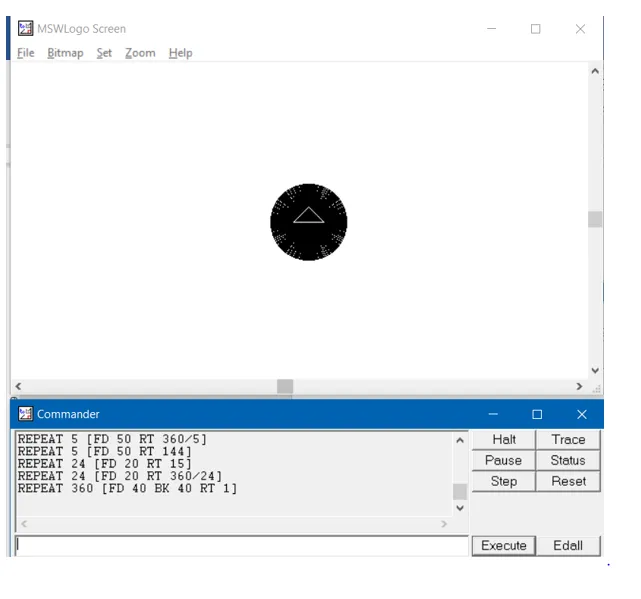
Task: Click the Commander window title icon
Action: tap(26, 414)
